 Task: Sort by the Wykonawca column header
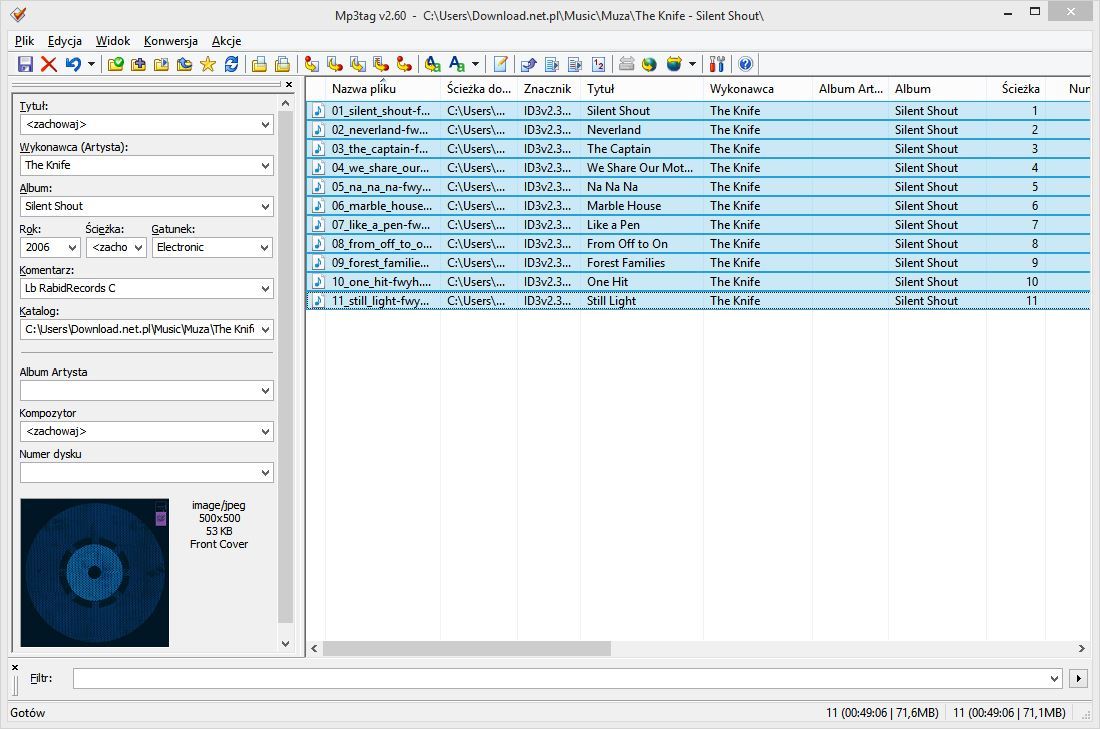pos(758,89)
